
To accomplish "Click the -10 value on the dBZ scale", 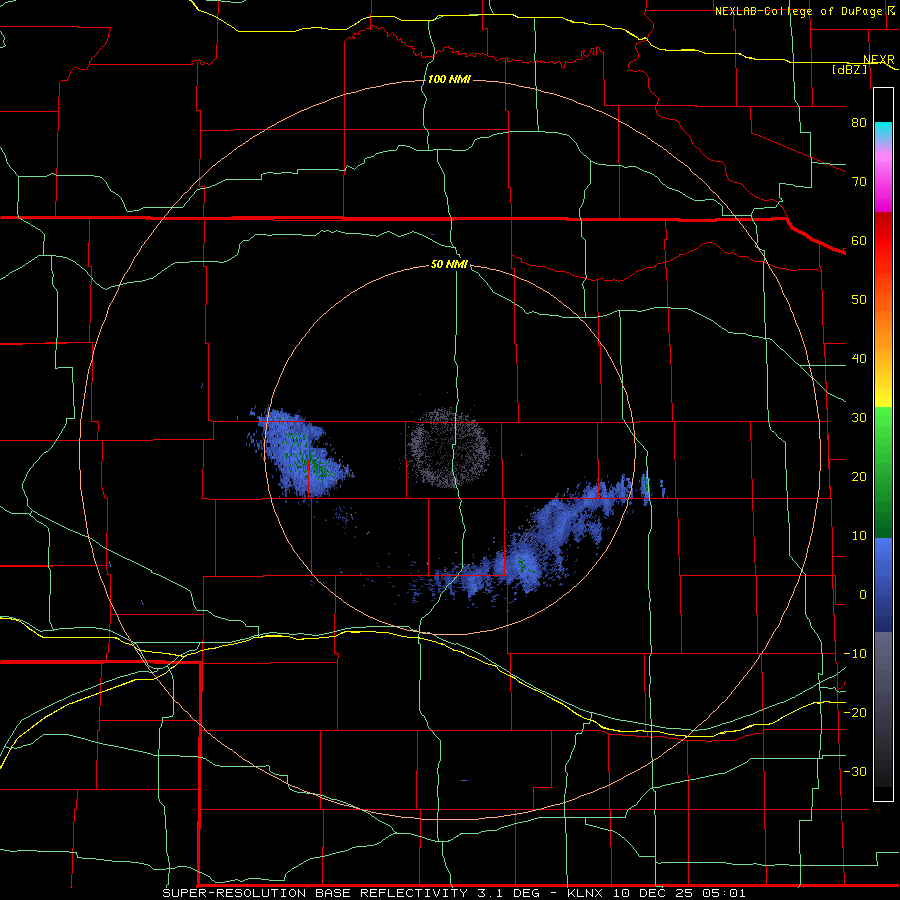I will pyautogui.click(x=855, y=654).
